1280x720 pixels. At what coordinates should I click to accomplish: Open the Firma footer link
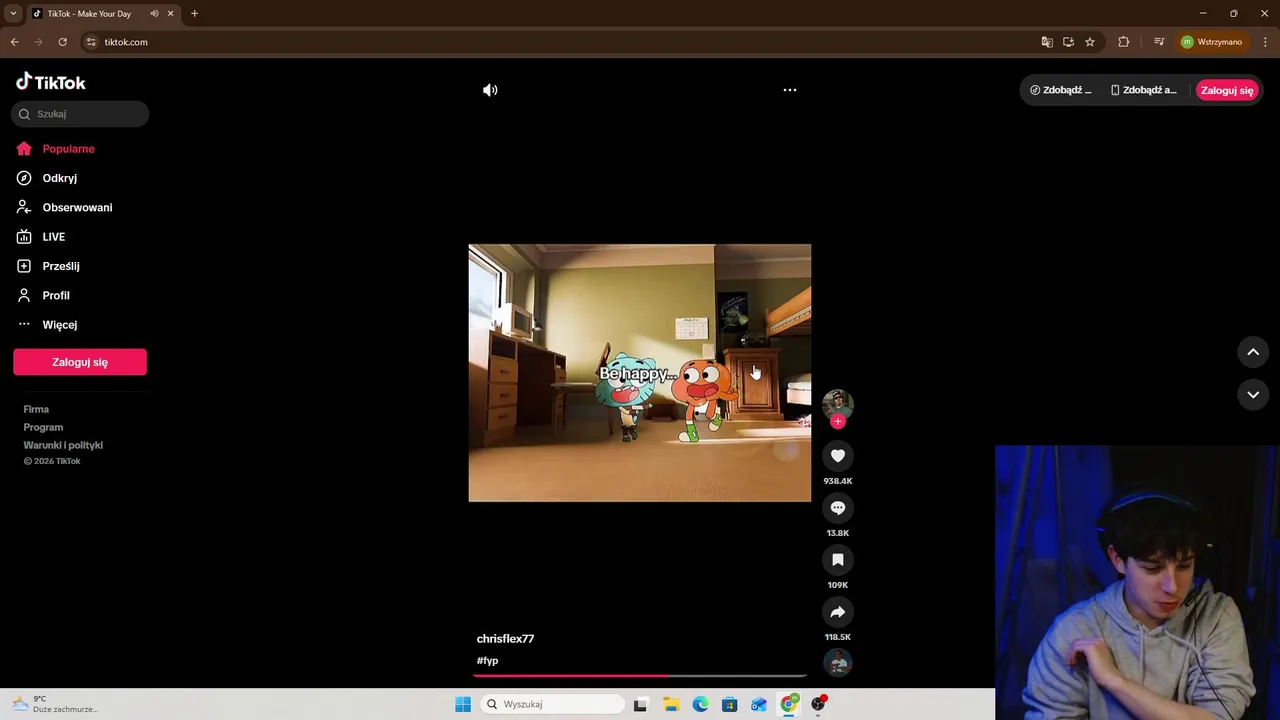36,409
